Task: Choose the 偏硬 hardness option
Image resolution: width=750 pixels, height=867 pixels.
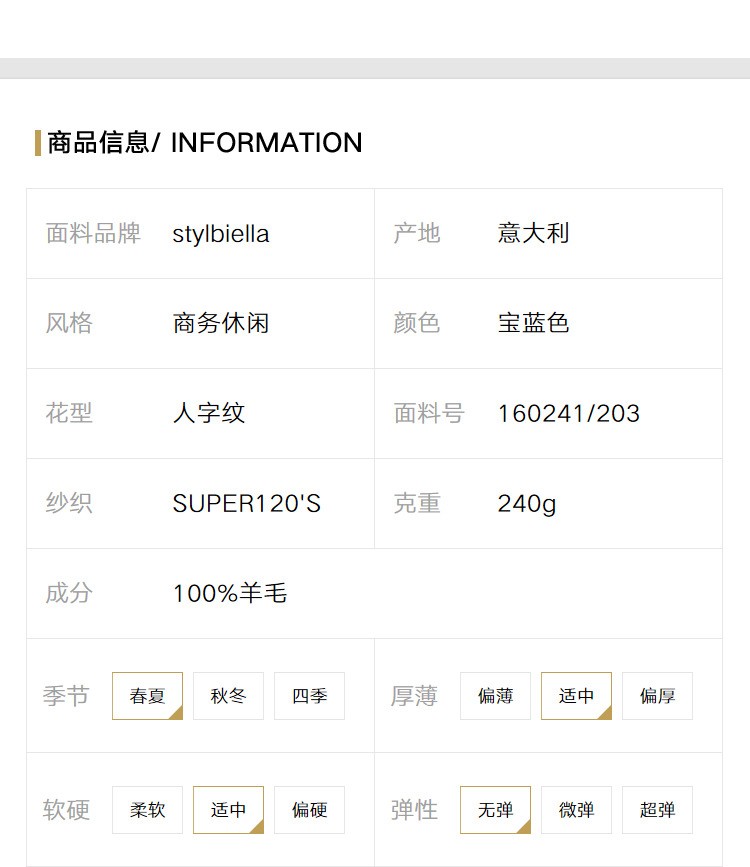Action: click(309, 809)
